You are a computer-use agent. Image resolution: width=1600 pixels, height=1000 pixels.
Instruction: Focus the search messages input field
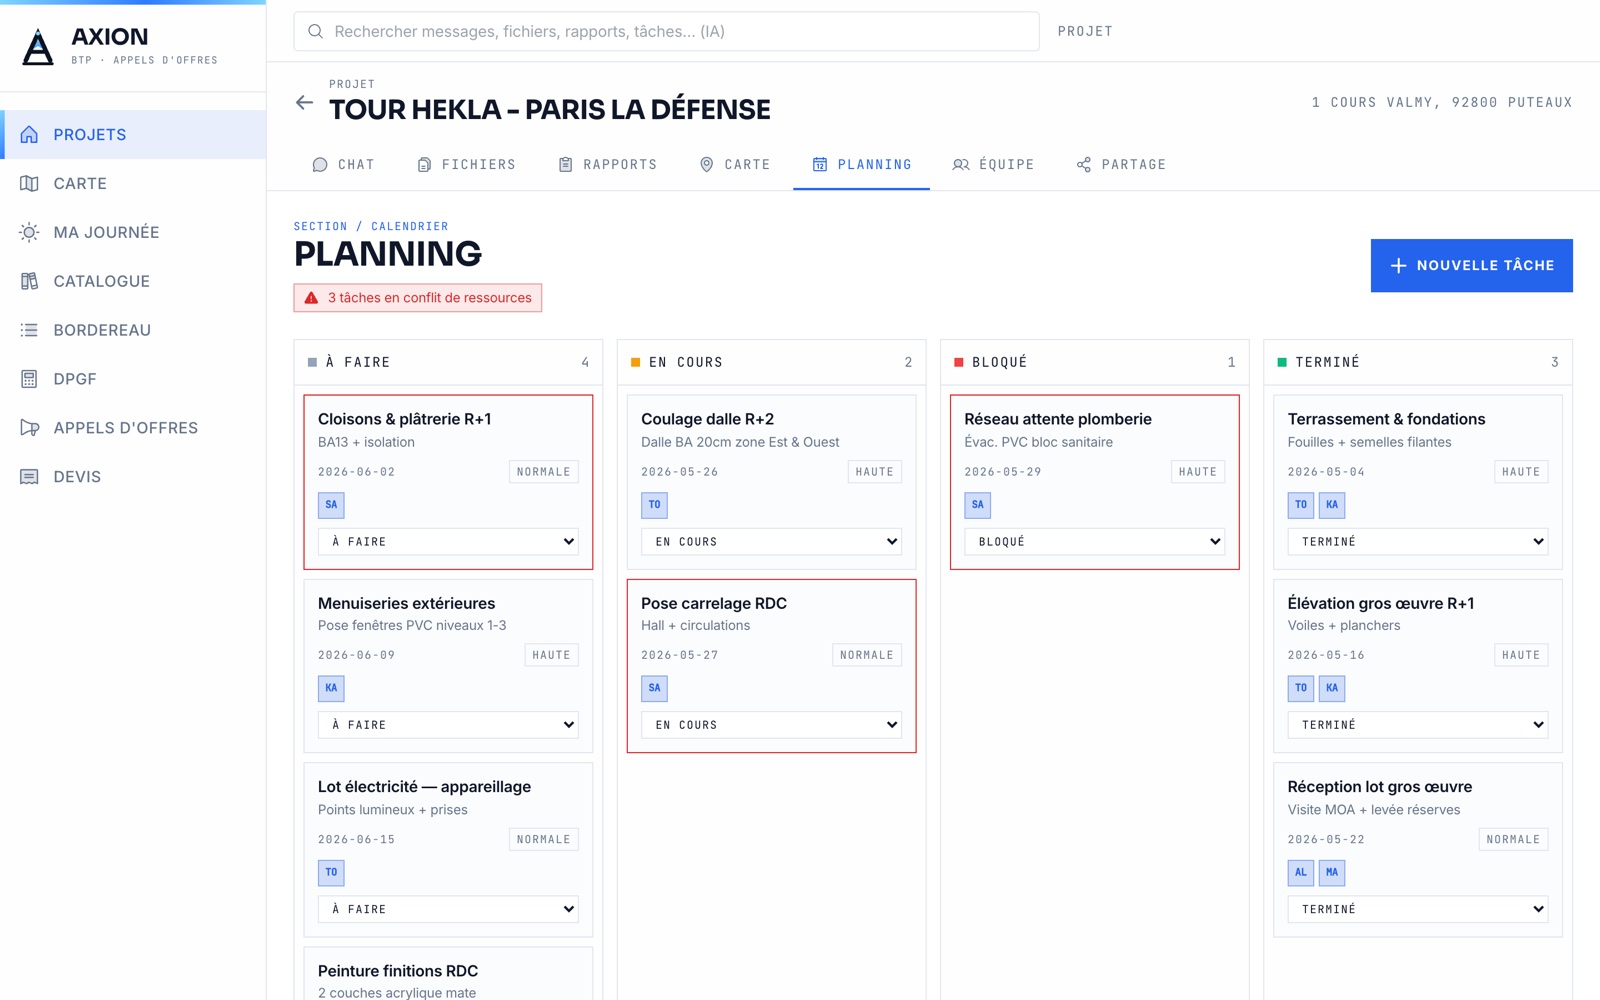click(x=666, y=32)
